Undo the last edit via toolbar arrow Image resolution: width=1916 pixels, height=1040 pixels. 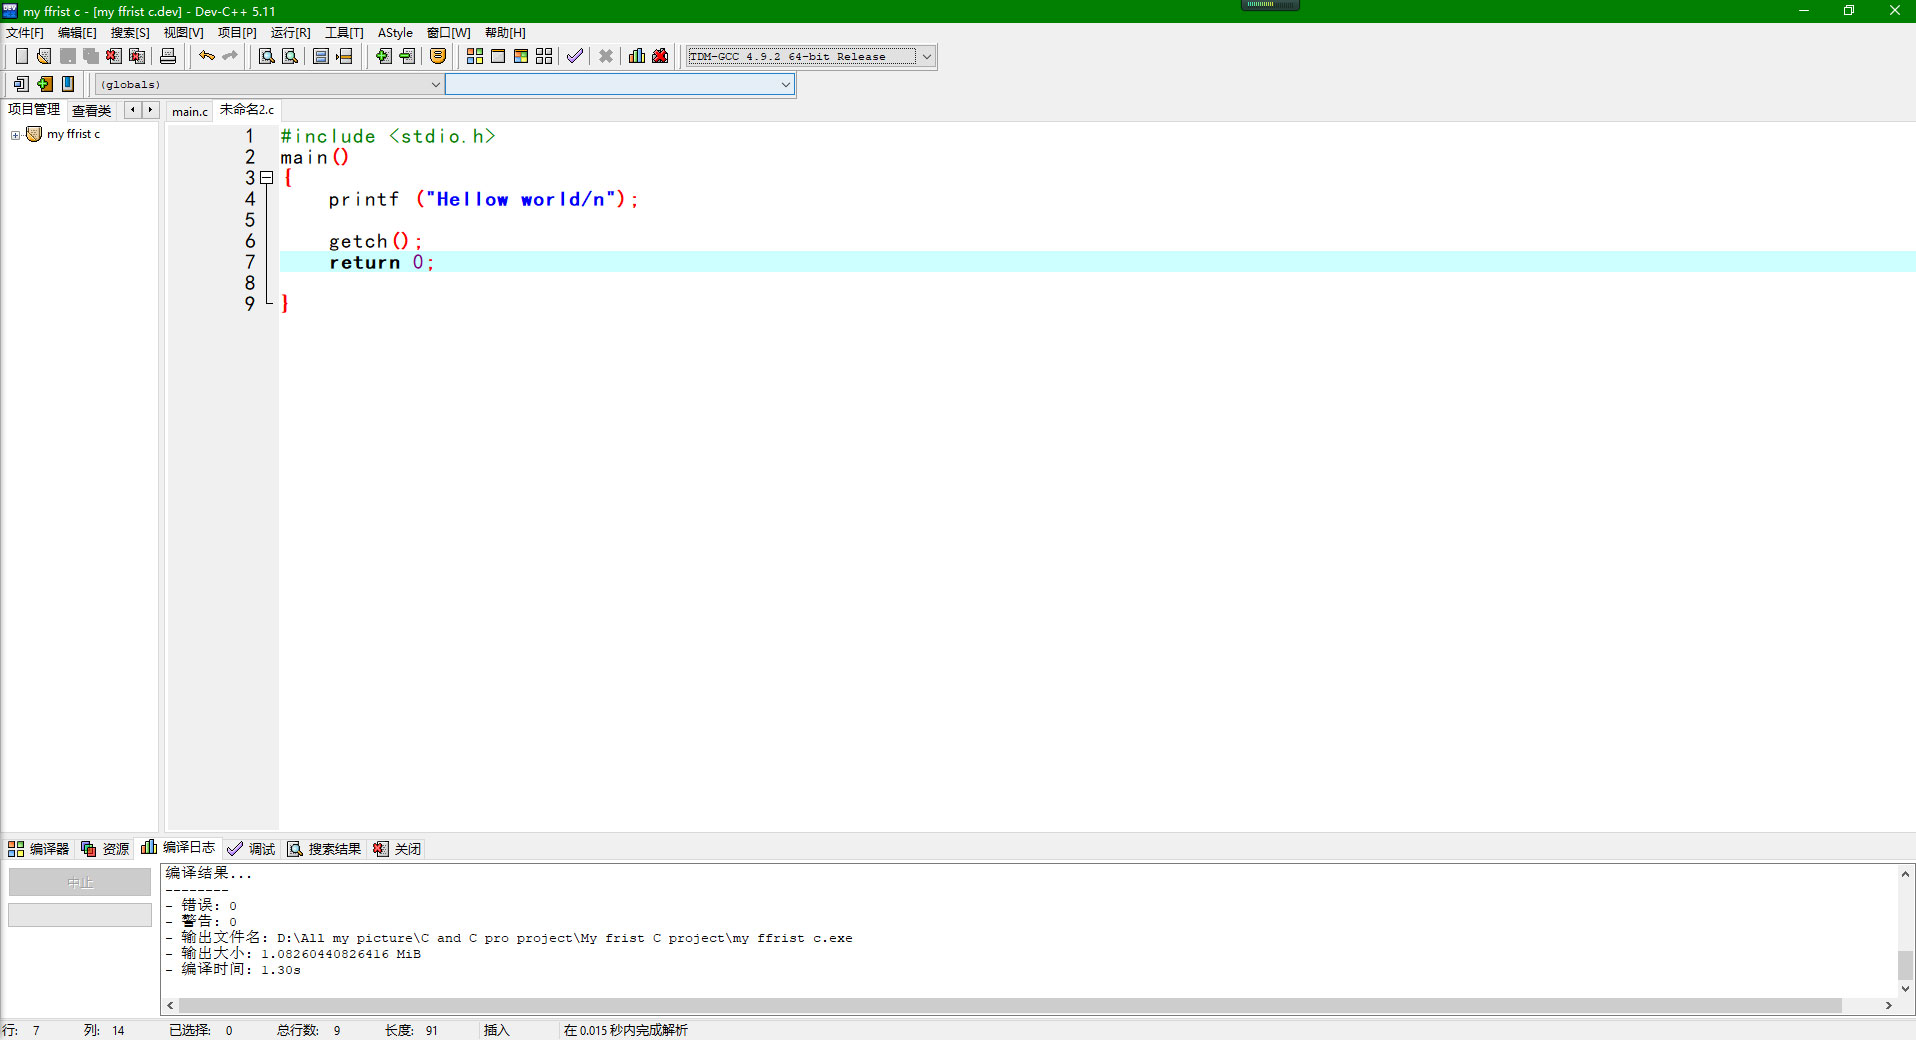point(206,56)
